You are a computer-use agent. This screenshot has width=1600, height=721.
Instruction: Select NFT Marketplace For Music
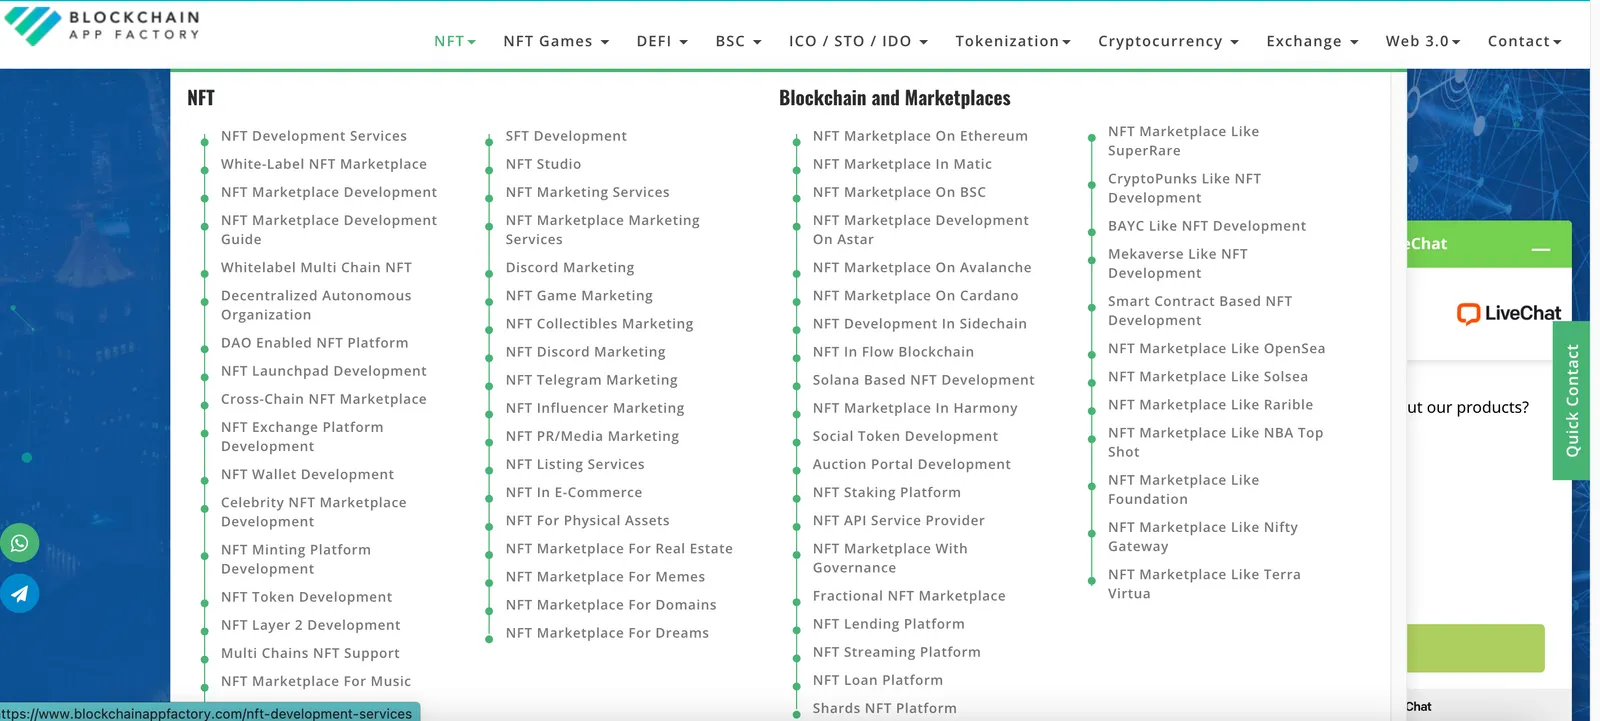point(316,681)
